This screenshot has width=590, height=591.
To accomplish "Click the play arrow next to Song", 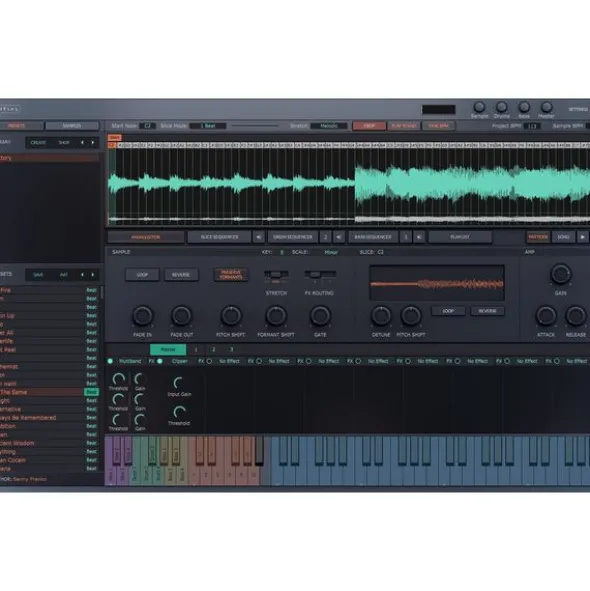I will [582, 237].
